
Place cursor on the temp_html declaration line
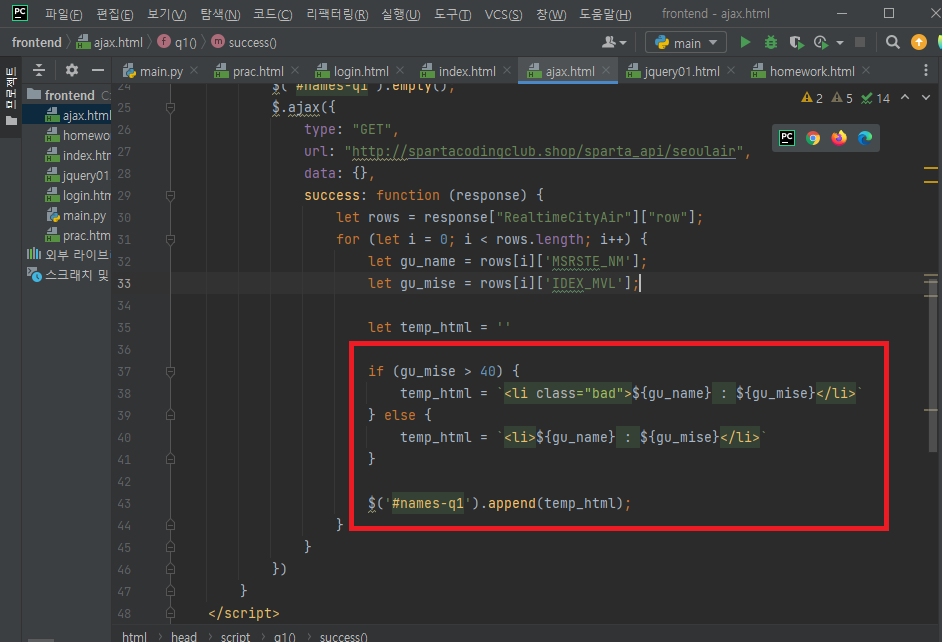coord(439,327)
